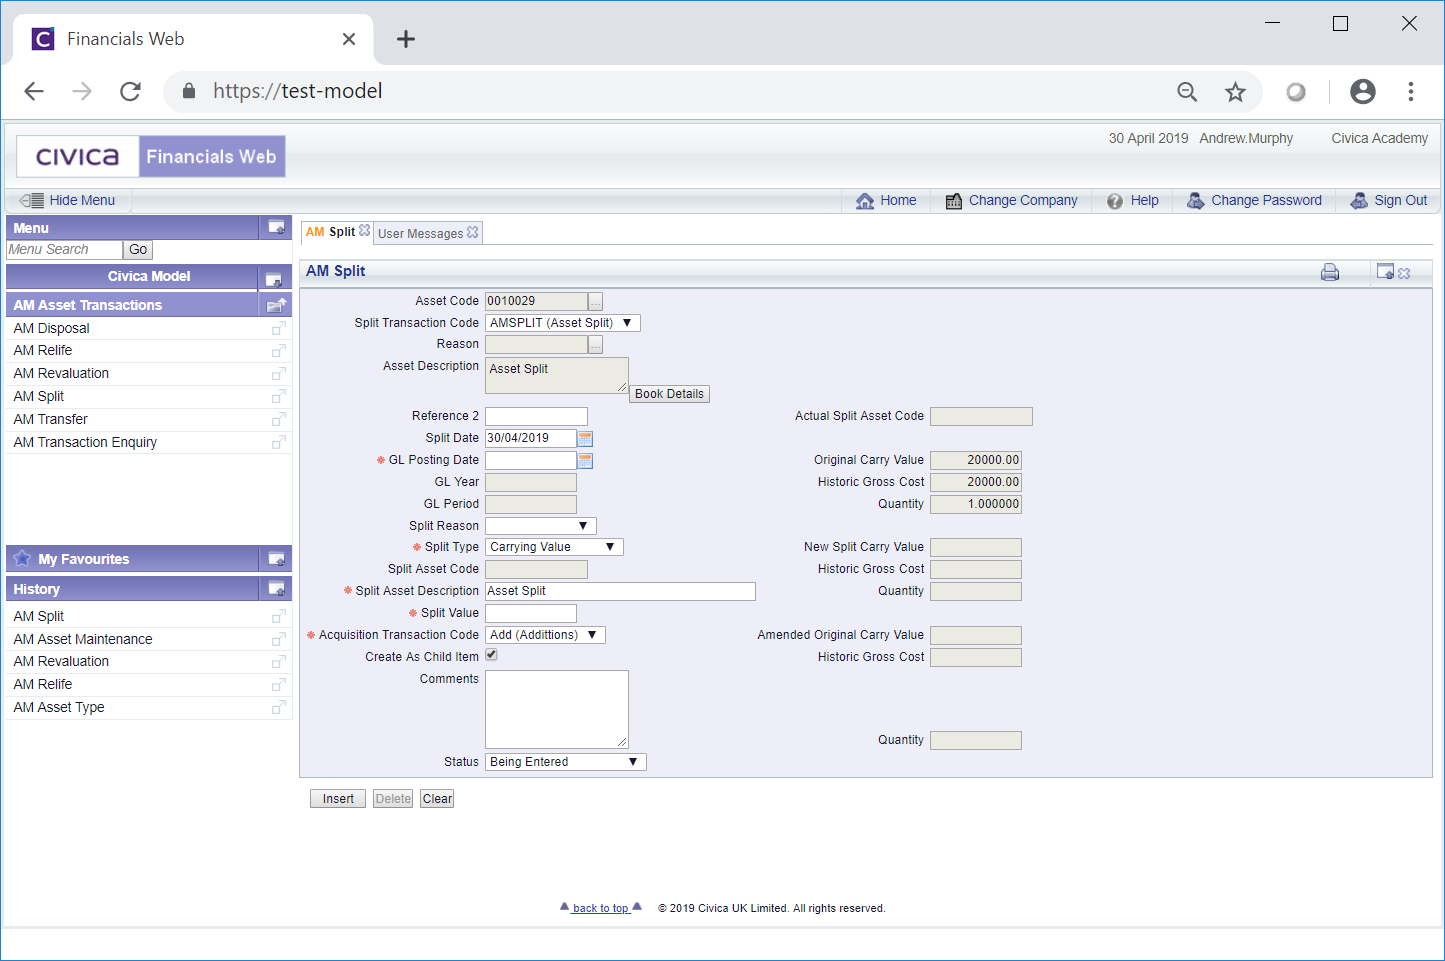
Task: Click the Home icon in the toolbar
Action: pos(865,201)
